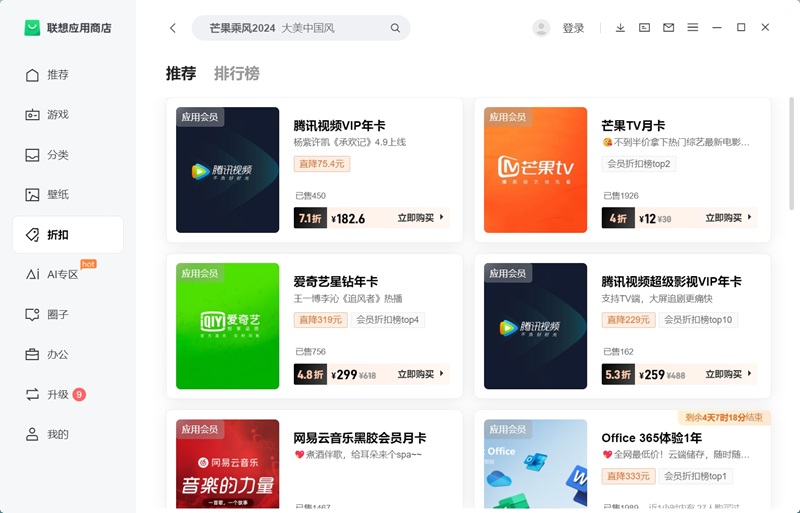Click the 已售1926 sold count

(x=621, y=196)
